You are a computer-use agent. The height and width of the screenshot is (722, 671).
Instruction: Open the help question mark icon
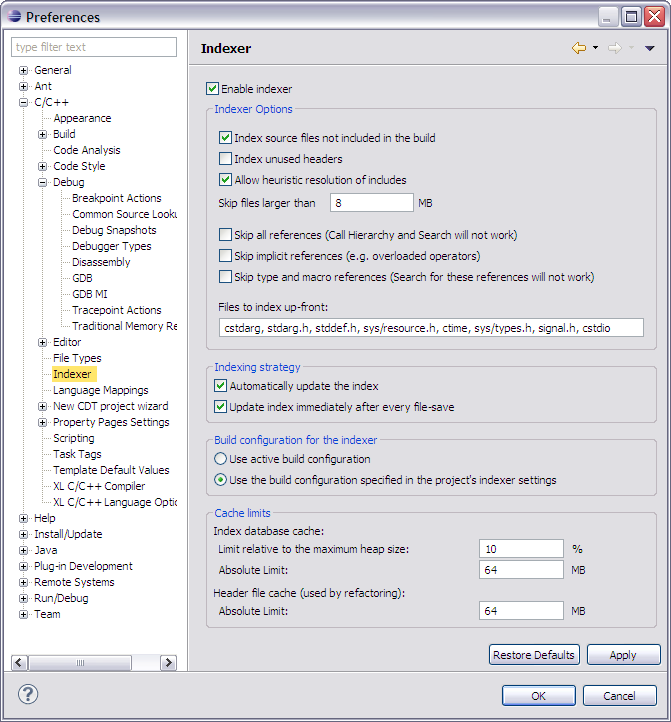click(28, 694)
